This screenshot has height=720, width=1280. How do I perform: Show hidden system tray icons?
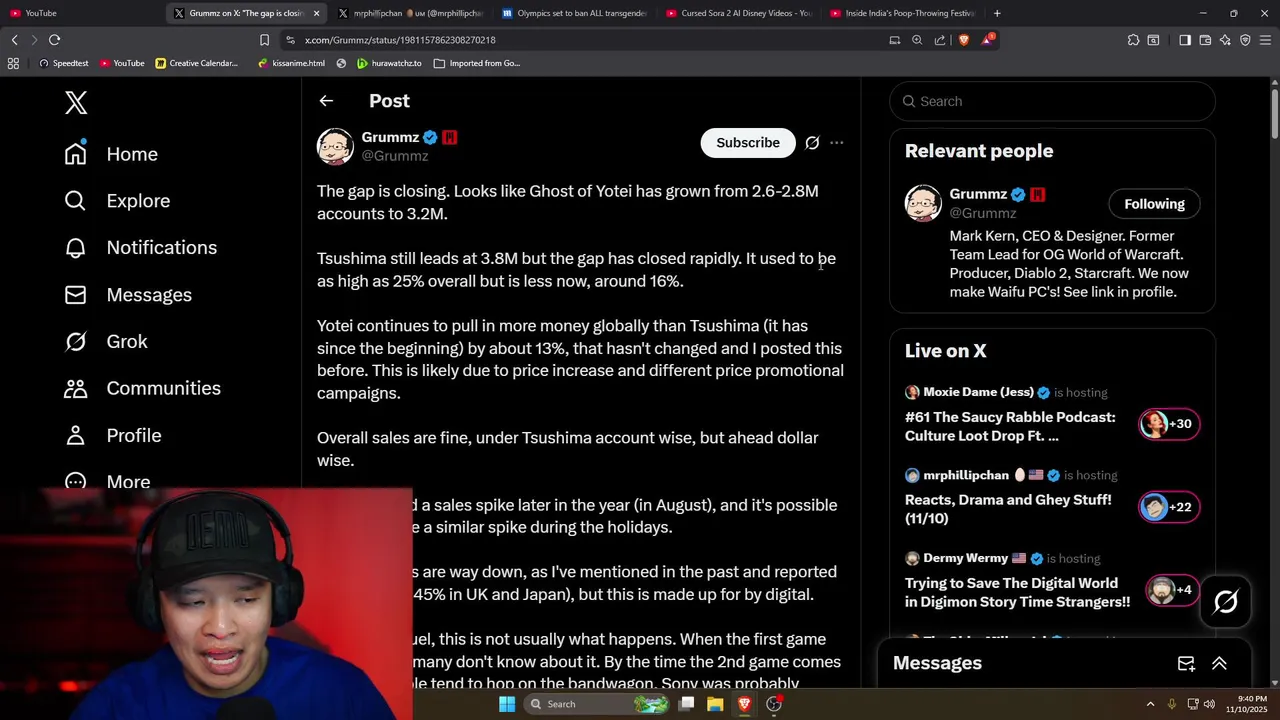click(x=1150, y=704)
